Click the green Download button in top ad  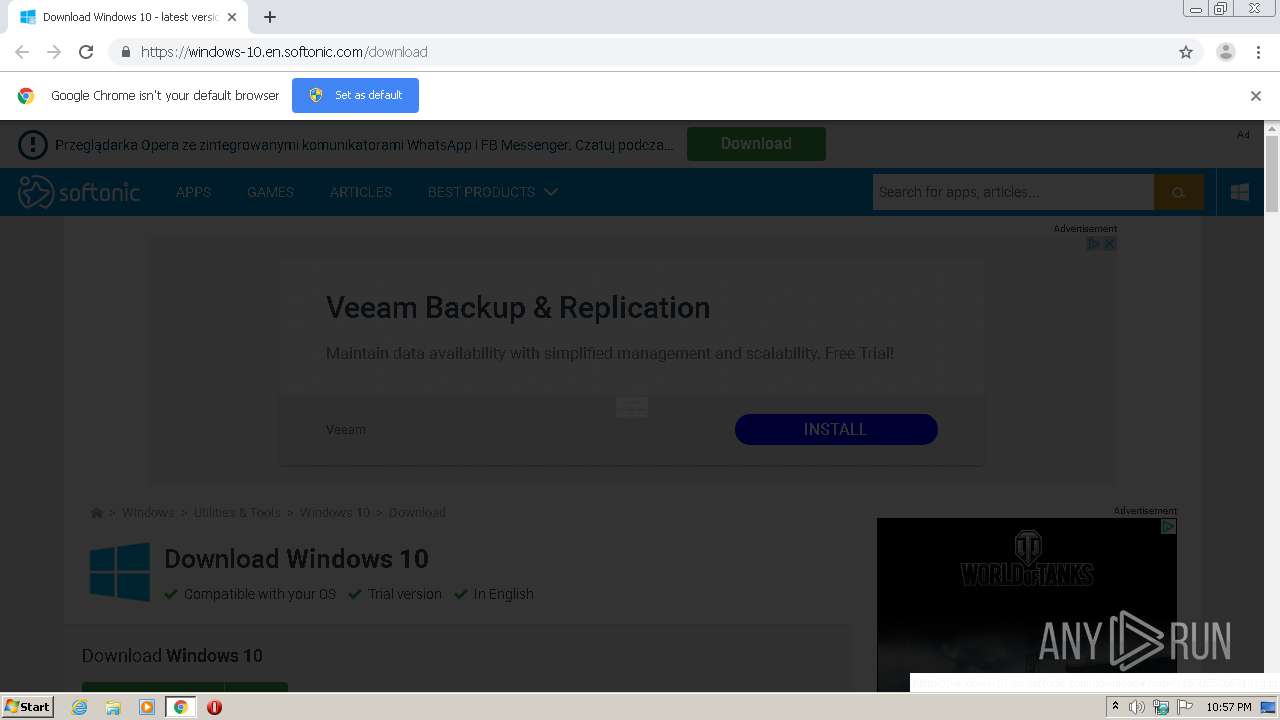(x=756, y=144)
